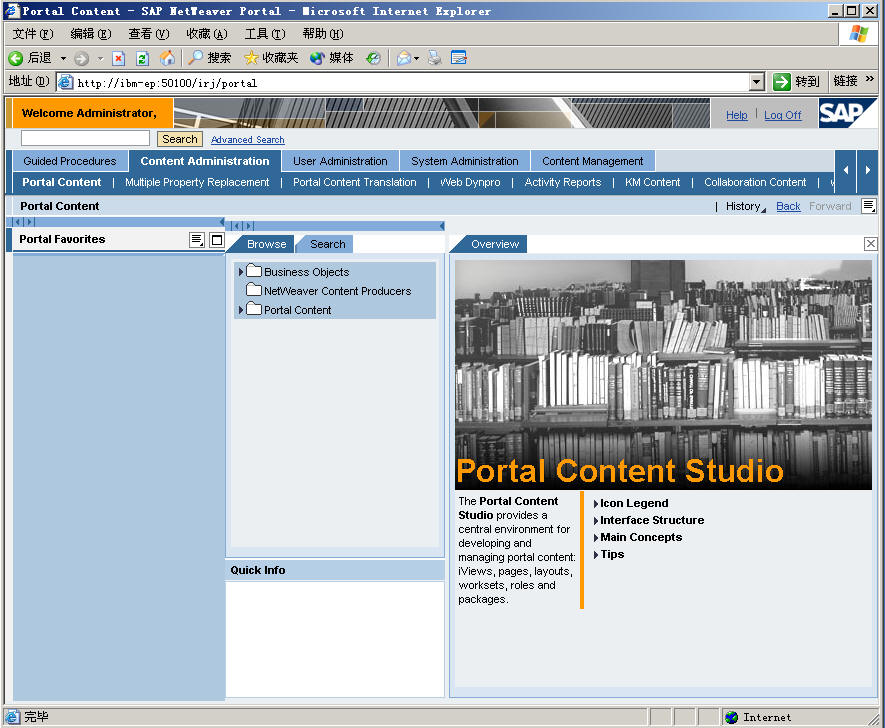Open the Back button history dropdown
The height and width of the screenshot is (728, 885).
(x=63, y=58)
